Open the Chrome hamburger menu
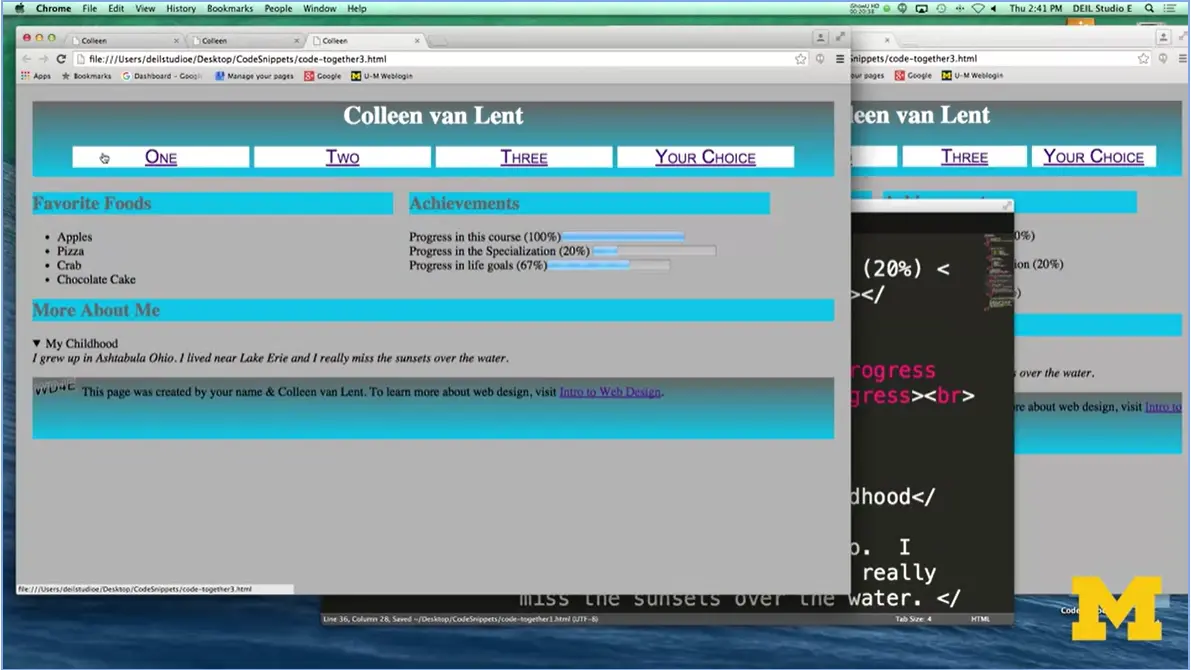 coord(839,59)
